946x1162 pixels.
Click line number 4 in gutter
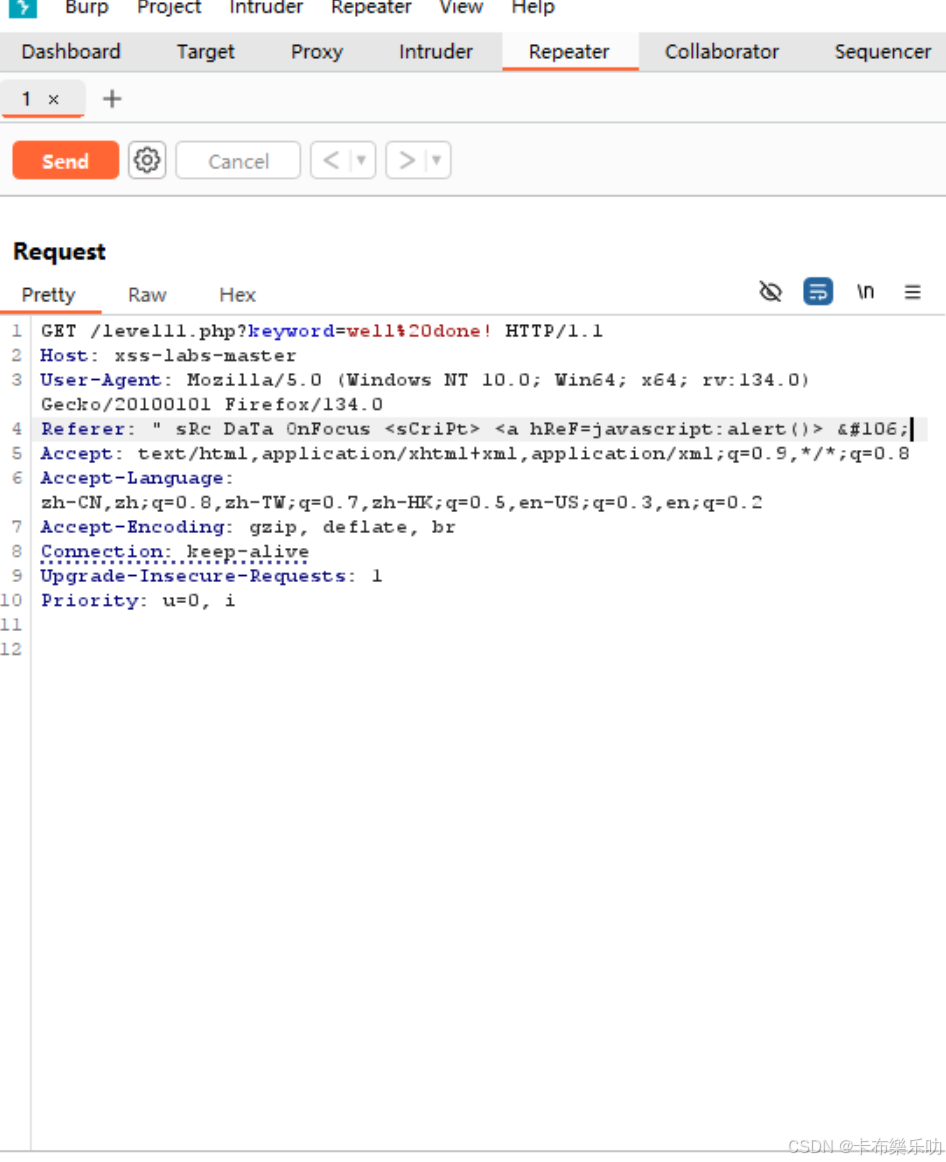(16, 429)
